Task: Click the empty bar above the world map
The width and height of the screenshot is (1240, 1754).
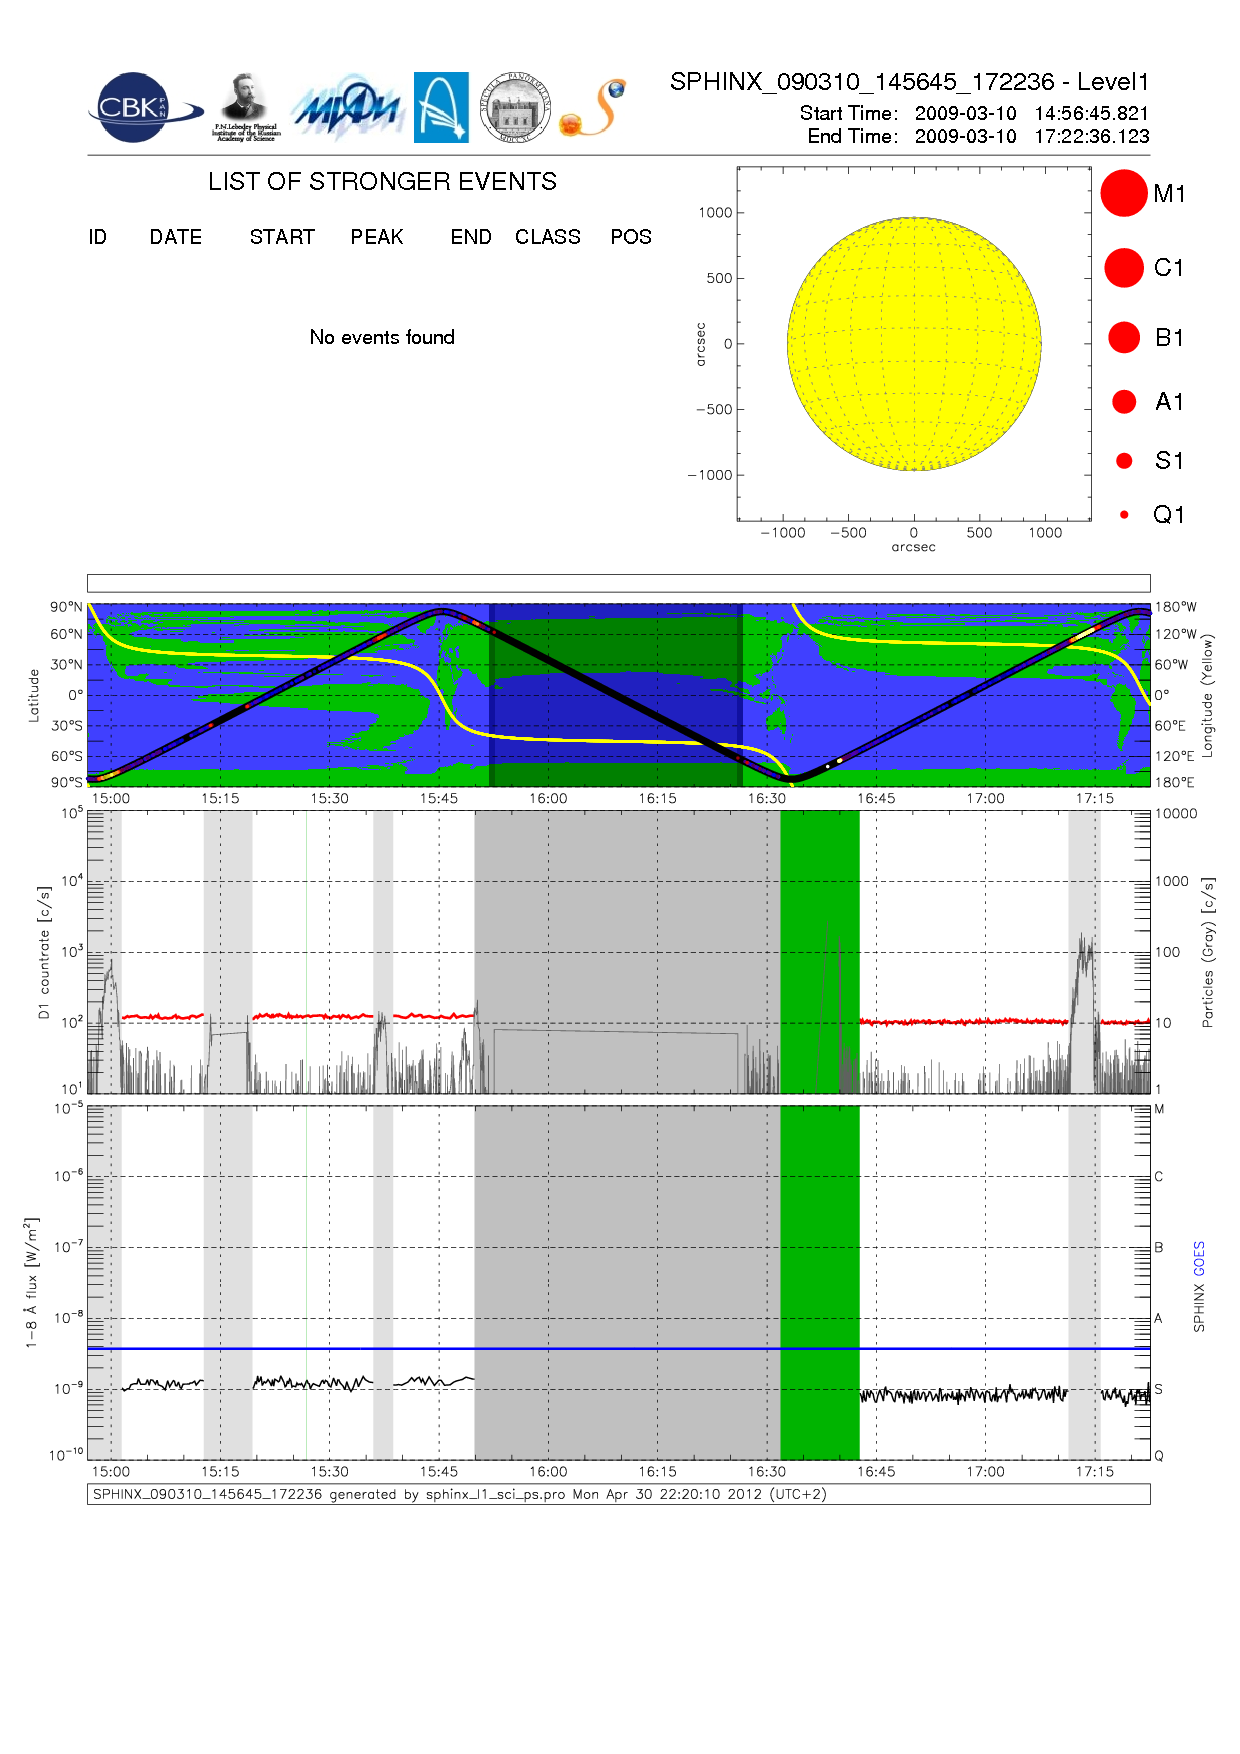Action: coord(618,583)
